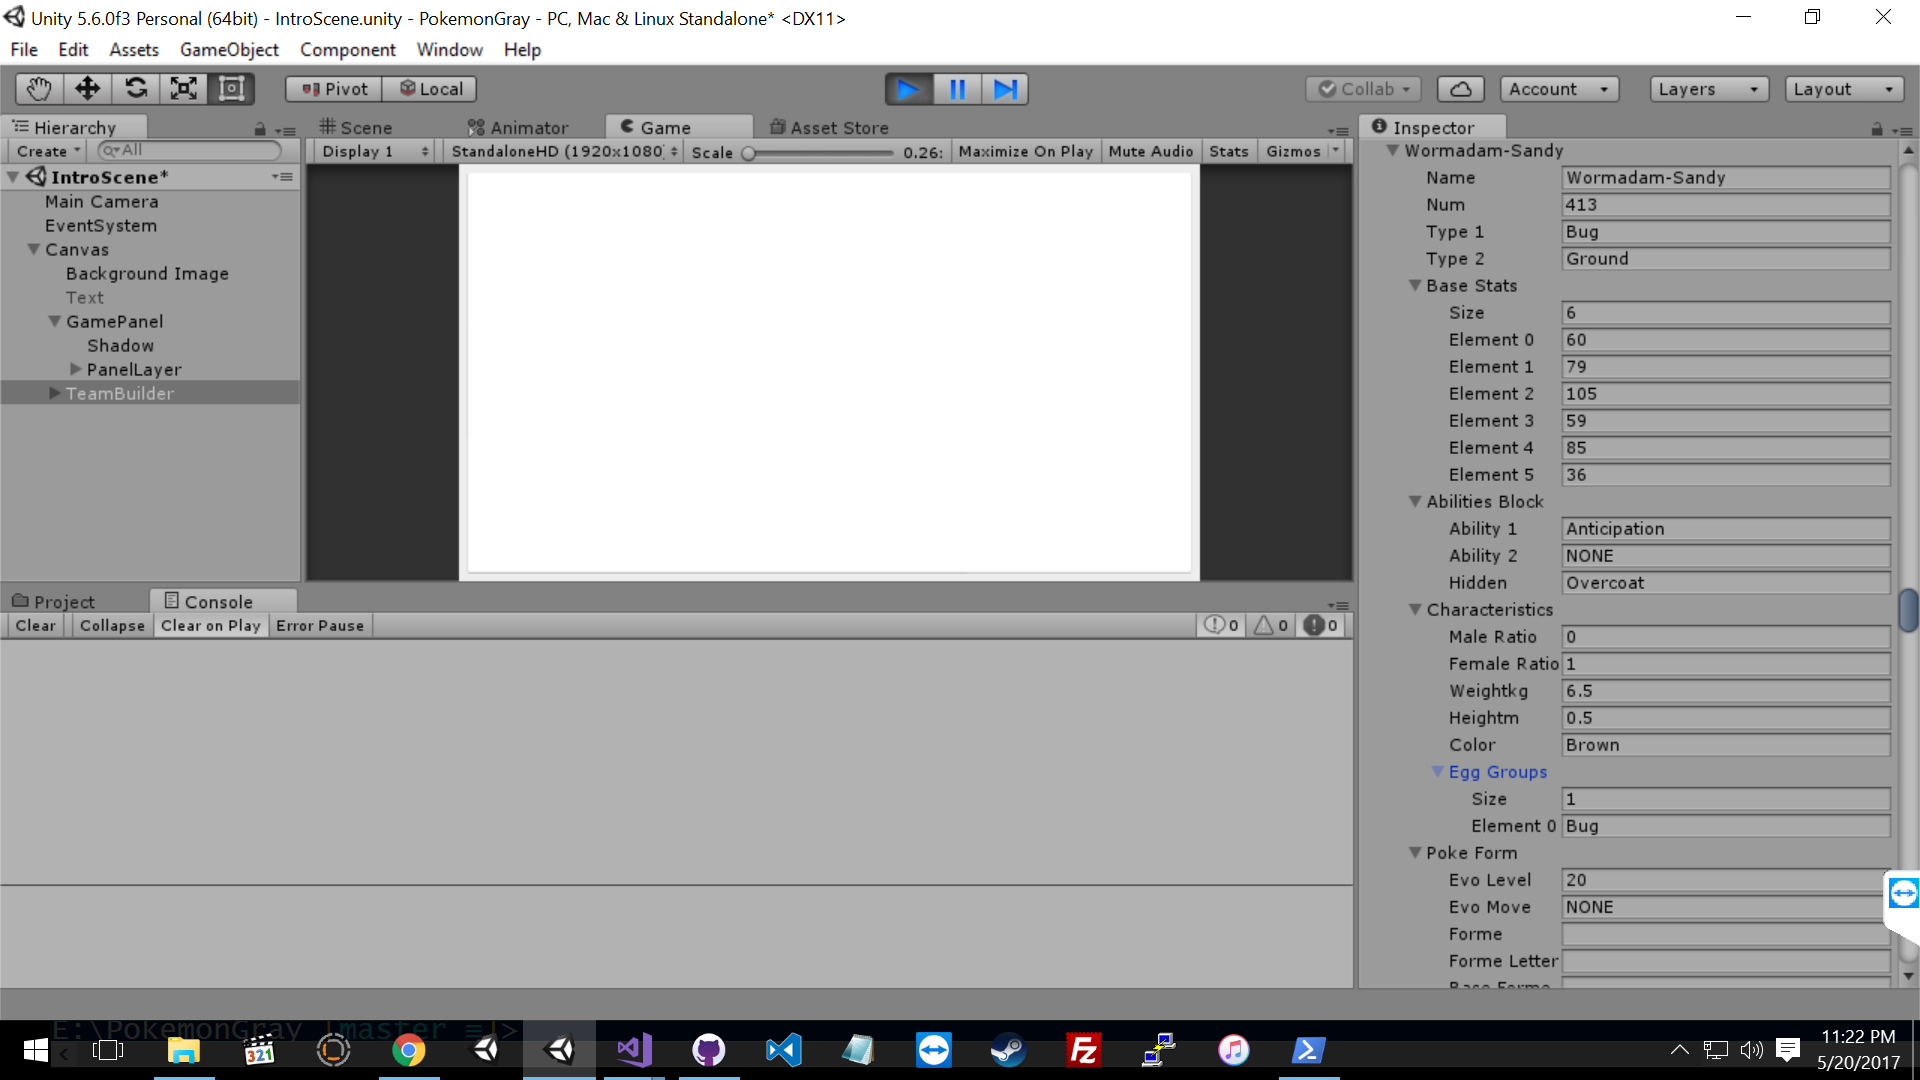The height and width of the screenshot is (1080, 1920).
Task: Switch to the Animator tab
Action: pos(518,127)
